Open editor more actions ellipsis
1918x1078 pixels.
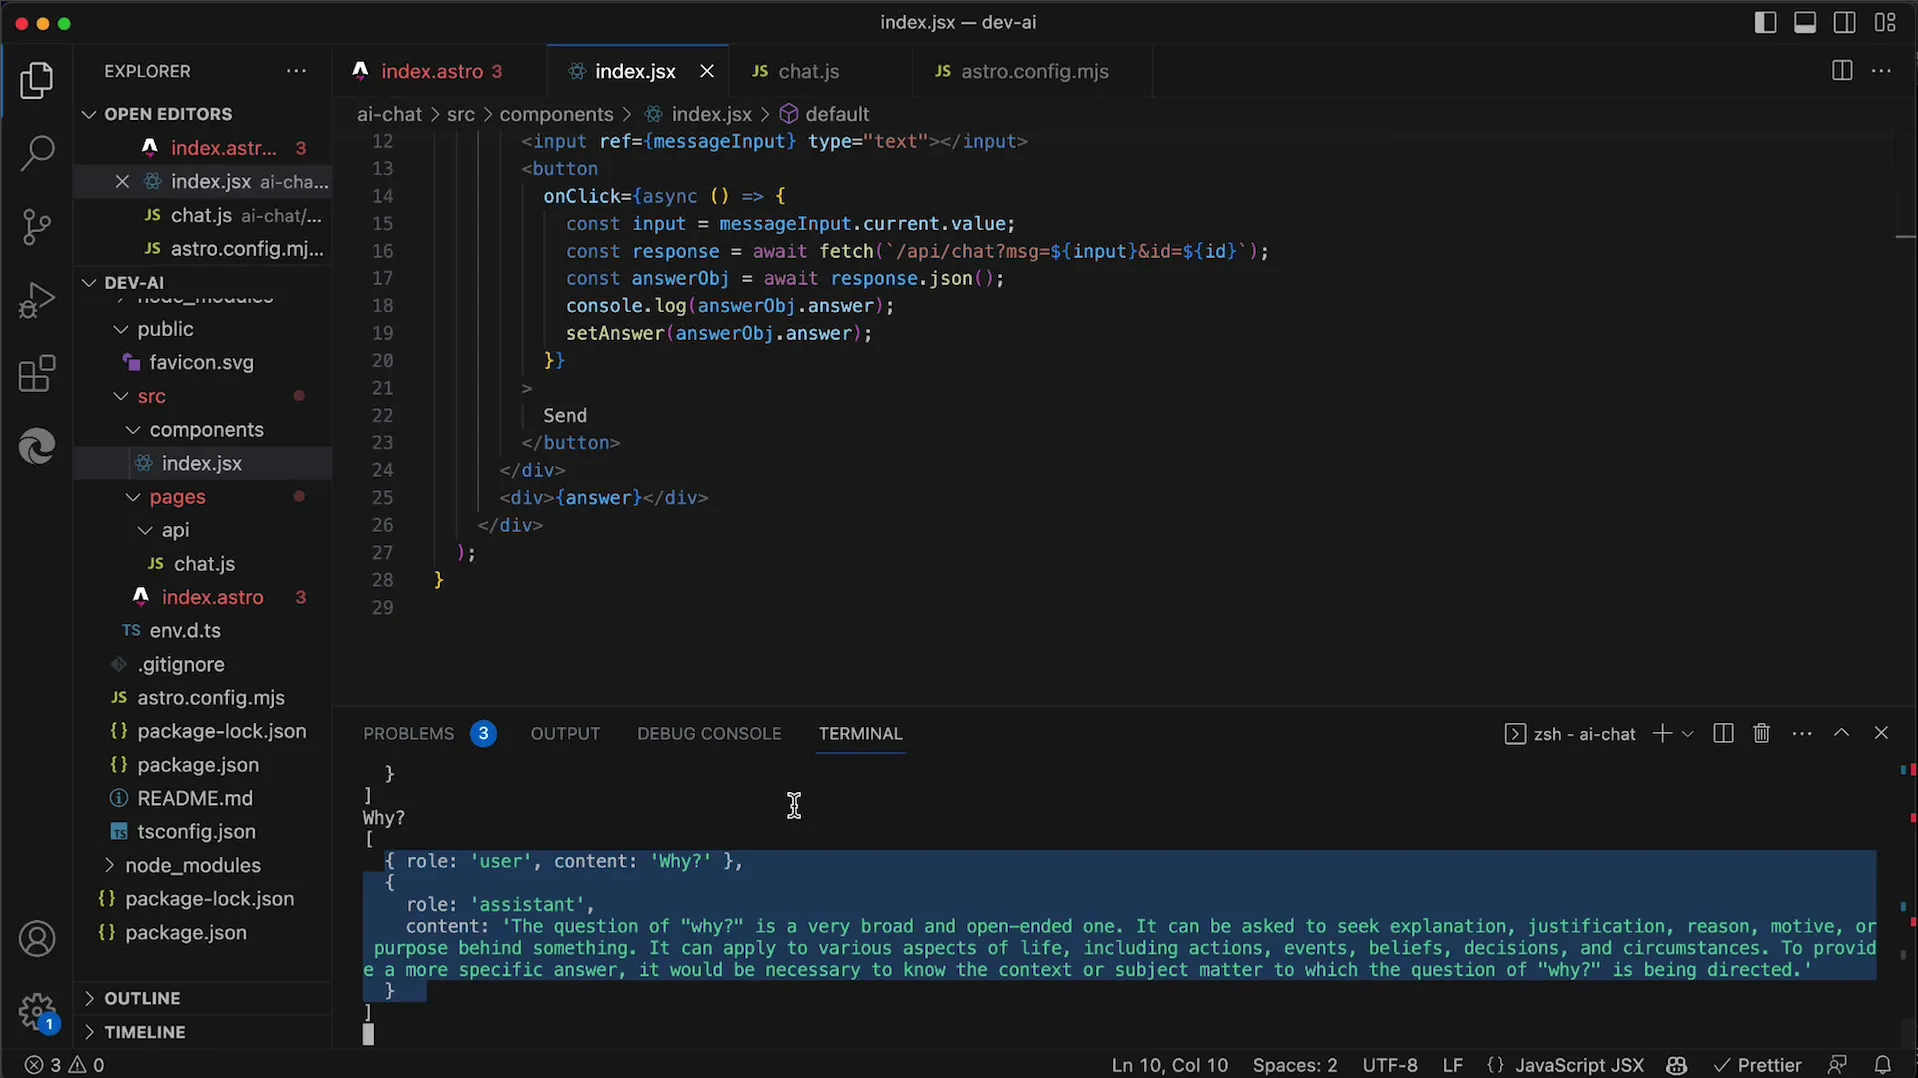(x=1881, y=71)
